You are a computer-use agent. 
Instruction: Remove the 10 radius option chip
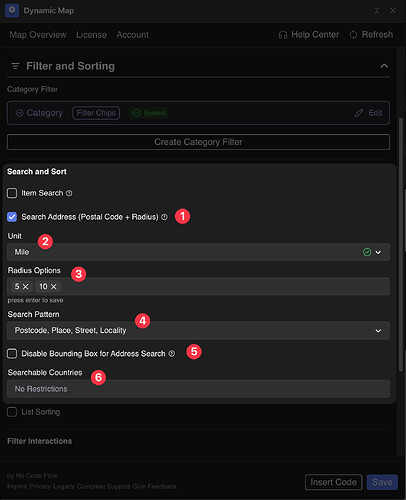pos(53,286)
